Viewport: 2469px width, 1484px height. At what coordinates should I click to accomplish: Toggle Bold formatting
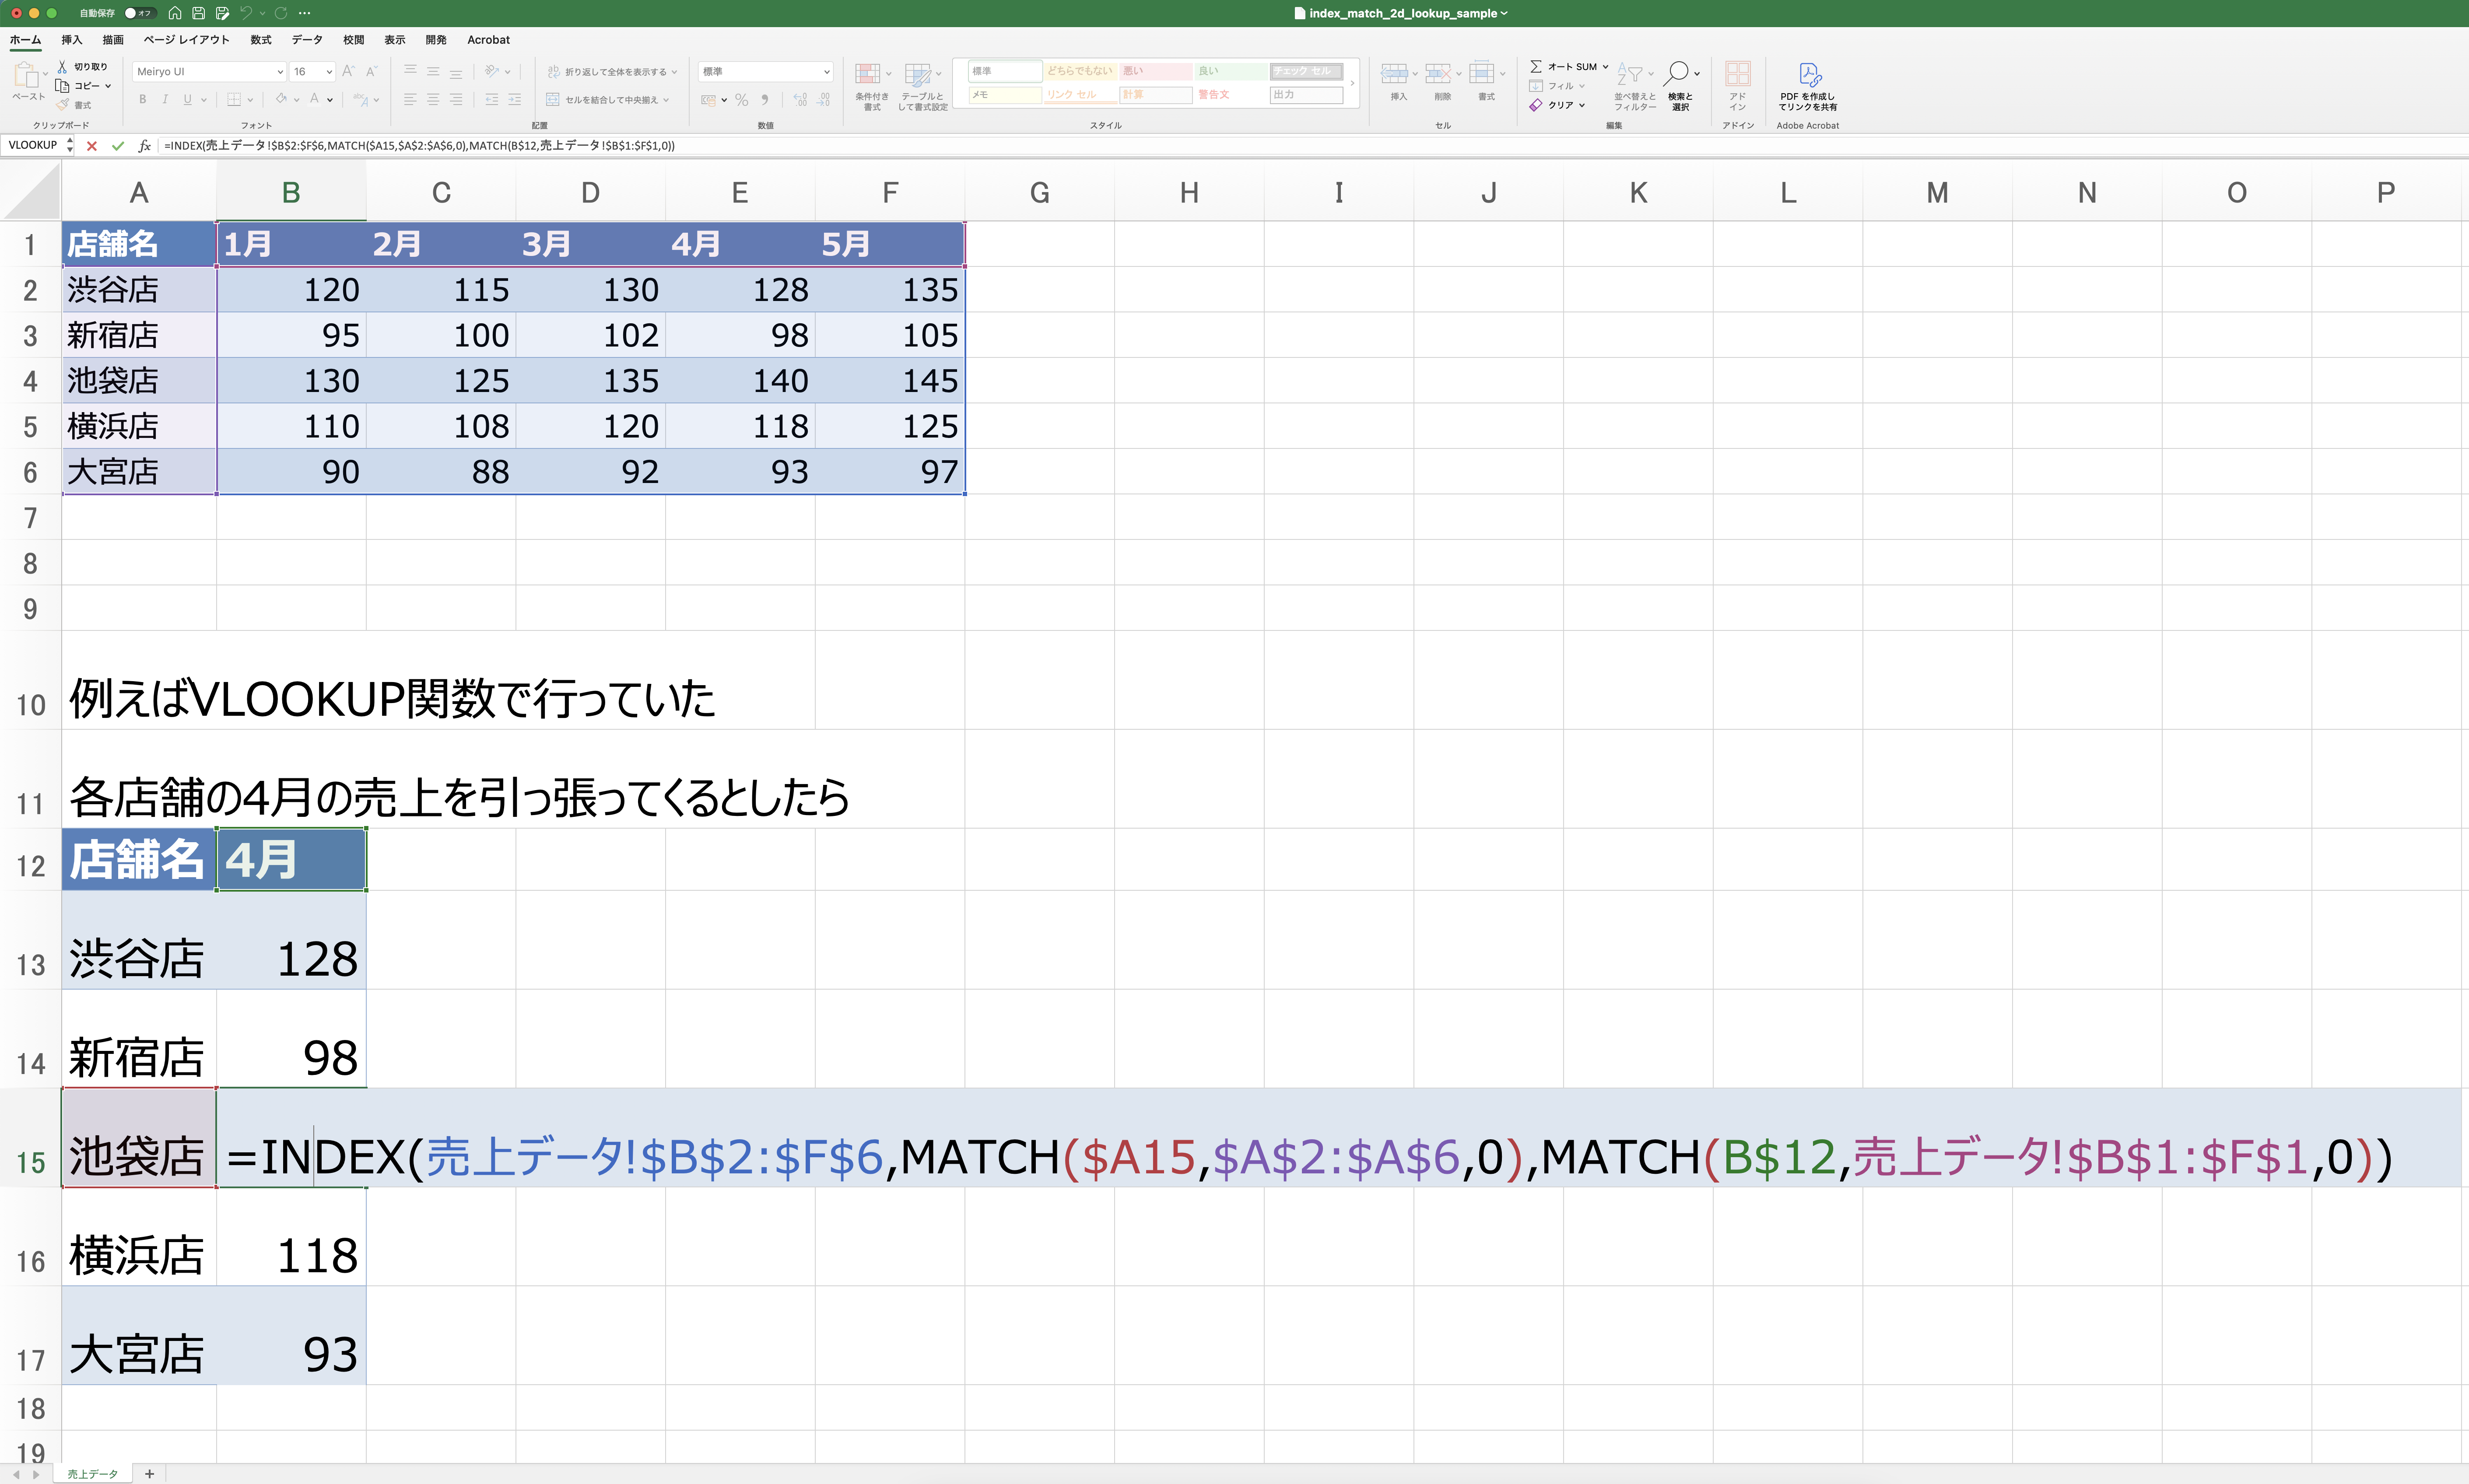(143, 100)
